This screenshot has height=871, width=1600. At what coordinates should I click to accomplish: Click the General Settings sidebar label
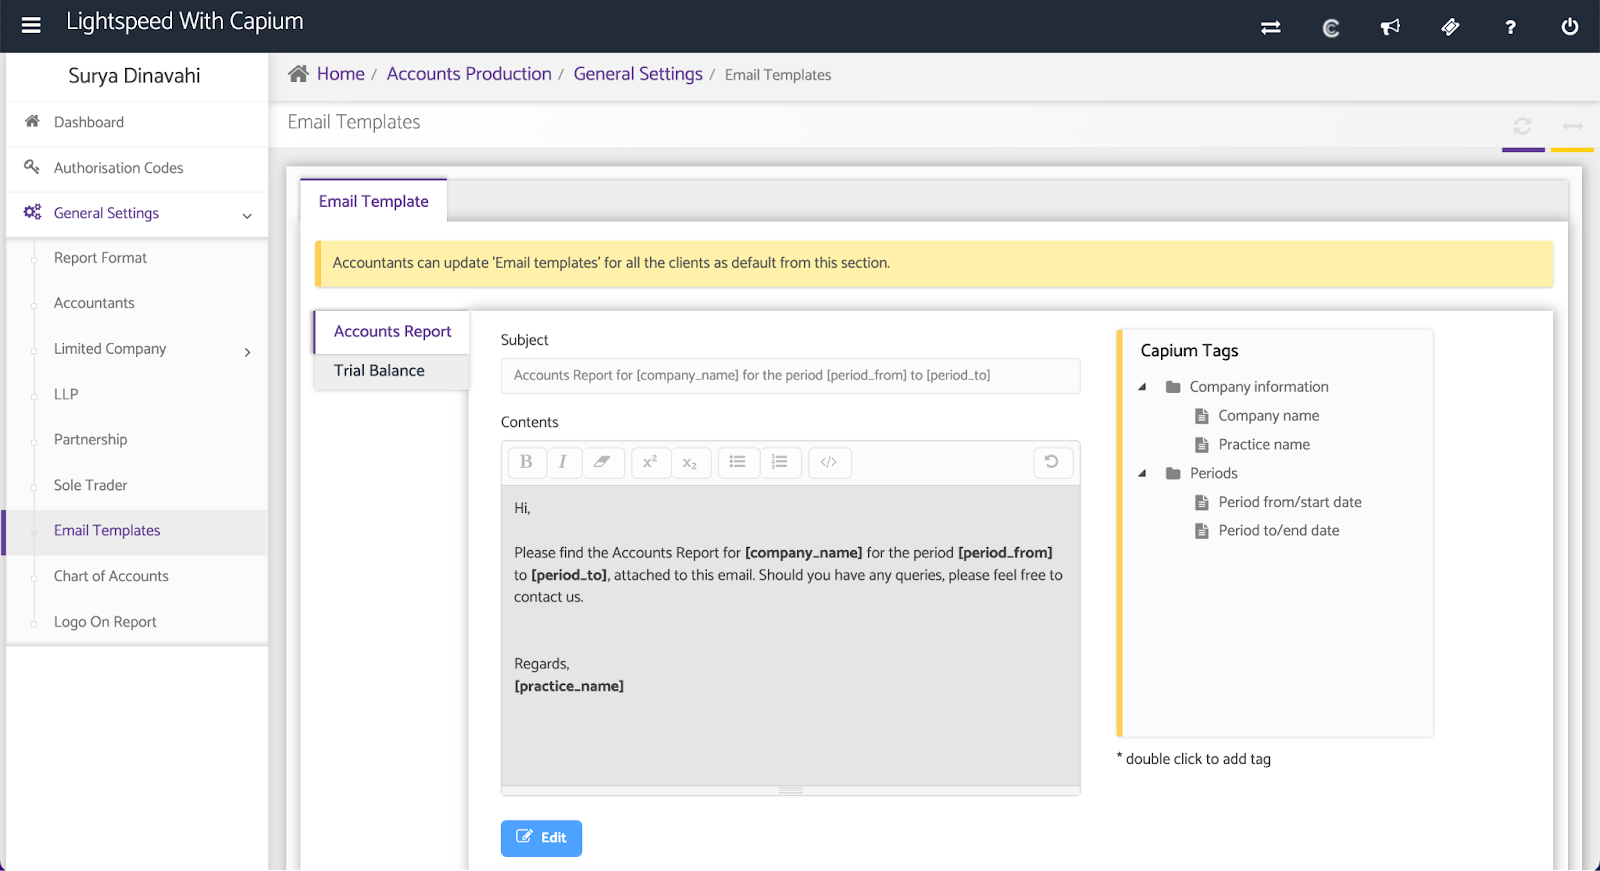pyautogui.click(x=106, y=213)
